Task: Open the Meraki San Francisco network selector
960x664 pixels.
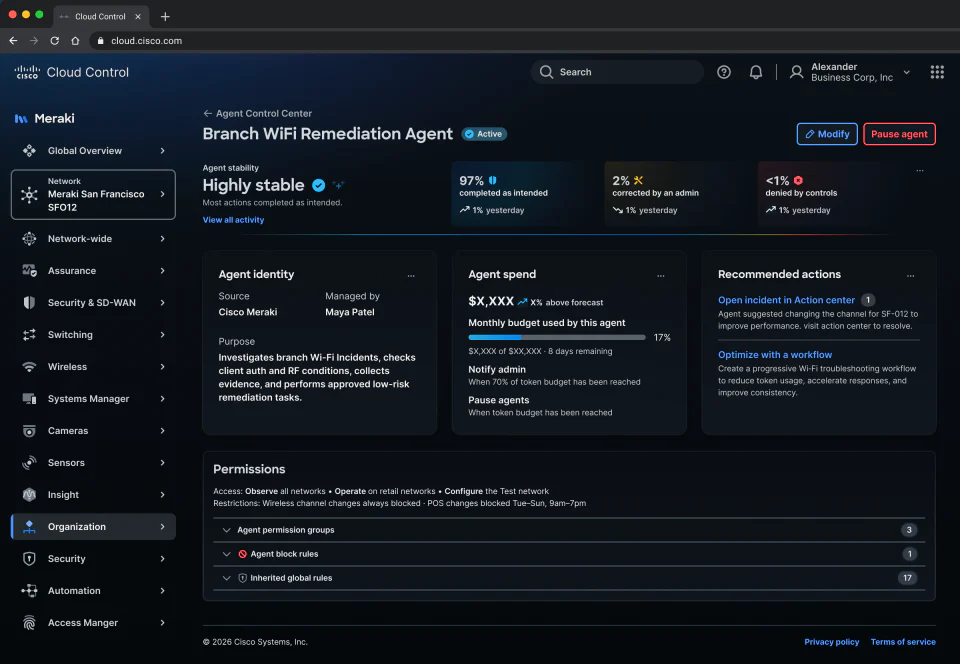Action: coord(93,195)
